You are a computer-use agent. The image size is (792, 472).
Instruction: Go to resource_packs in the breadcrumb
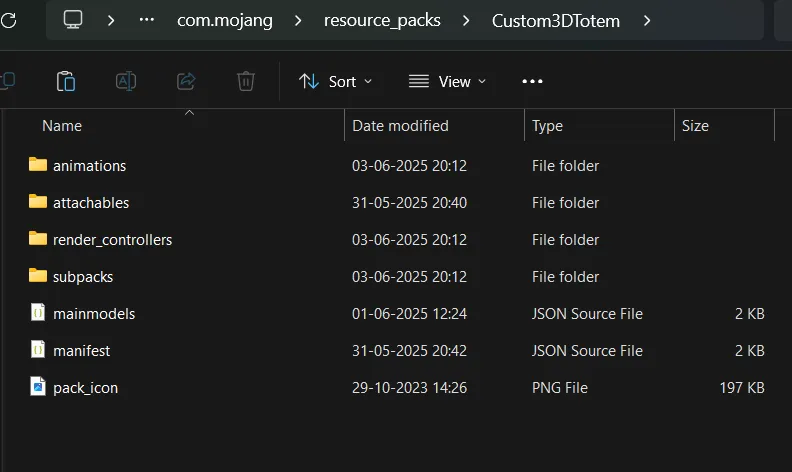382,21
